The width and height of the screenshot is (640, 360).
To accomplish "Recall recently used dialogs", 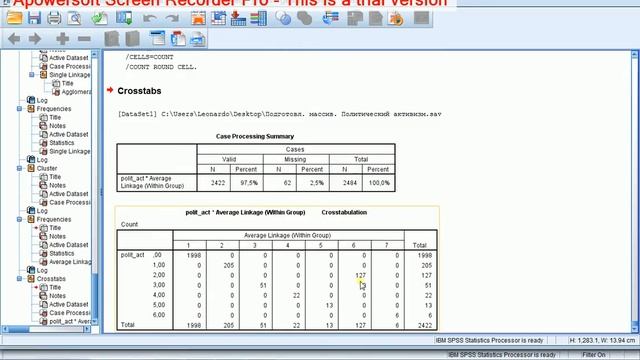I will [x=124, y=18].
